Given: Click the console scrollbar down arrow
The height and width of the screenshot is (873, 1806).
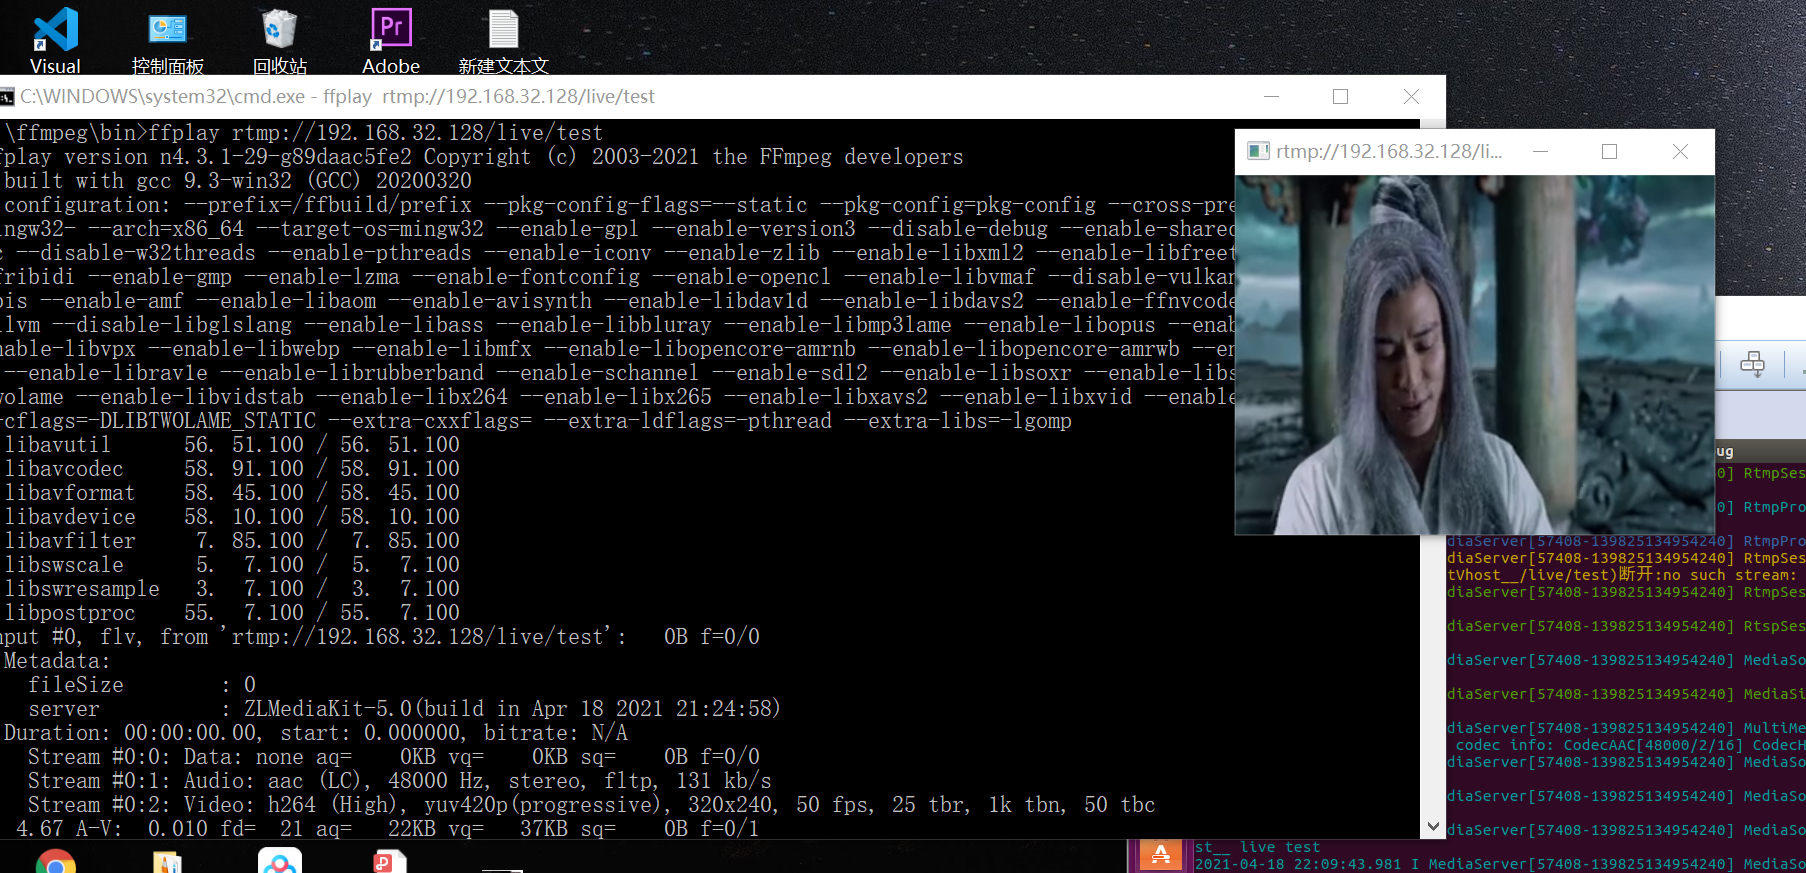Looking at the screenshot, I should [x=1433, y=827].
